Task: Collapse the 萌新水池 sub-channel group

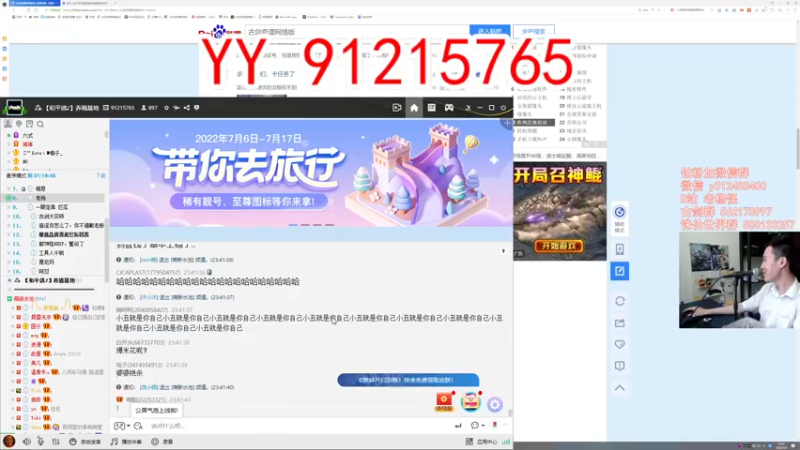Action: click(9, 298)
